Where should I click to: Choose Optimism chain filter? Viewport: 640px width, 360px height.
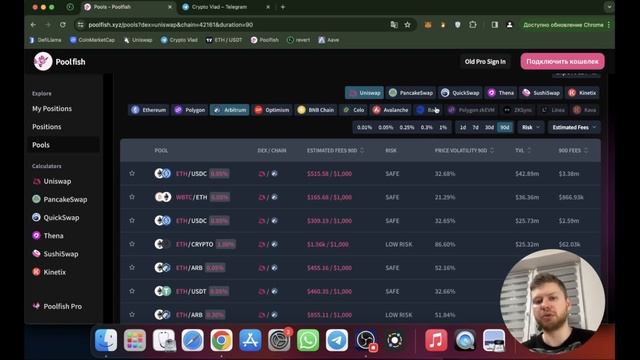point(272,110)
